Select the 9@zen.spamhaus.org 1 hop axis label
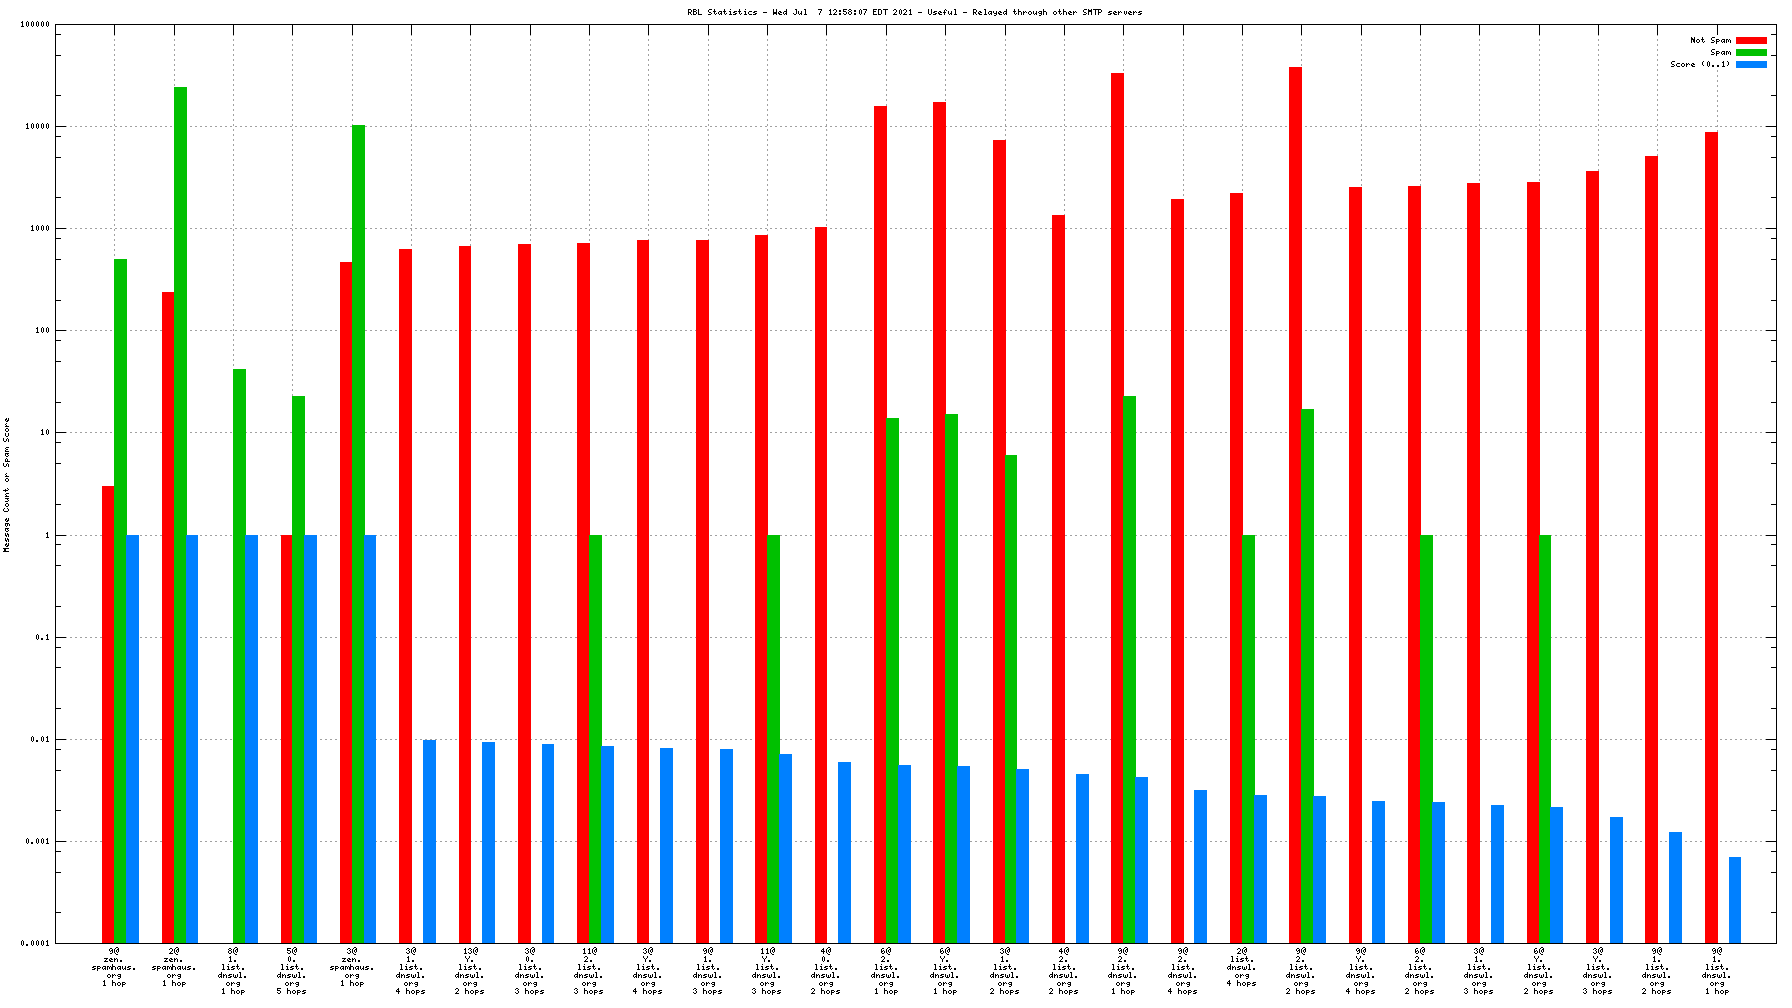Screen dimensions: 1792x1008 click(x=114, y=967)
